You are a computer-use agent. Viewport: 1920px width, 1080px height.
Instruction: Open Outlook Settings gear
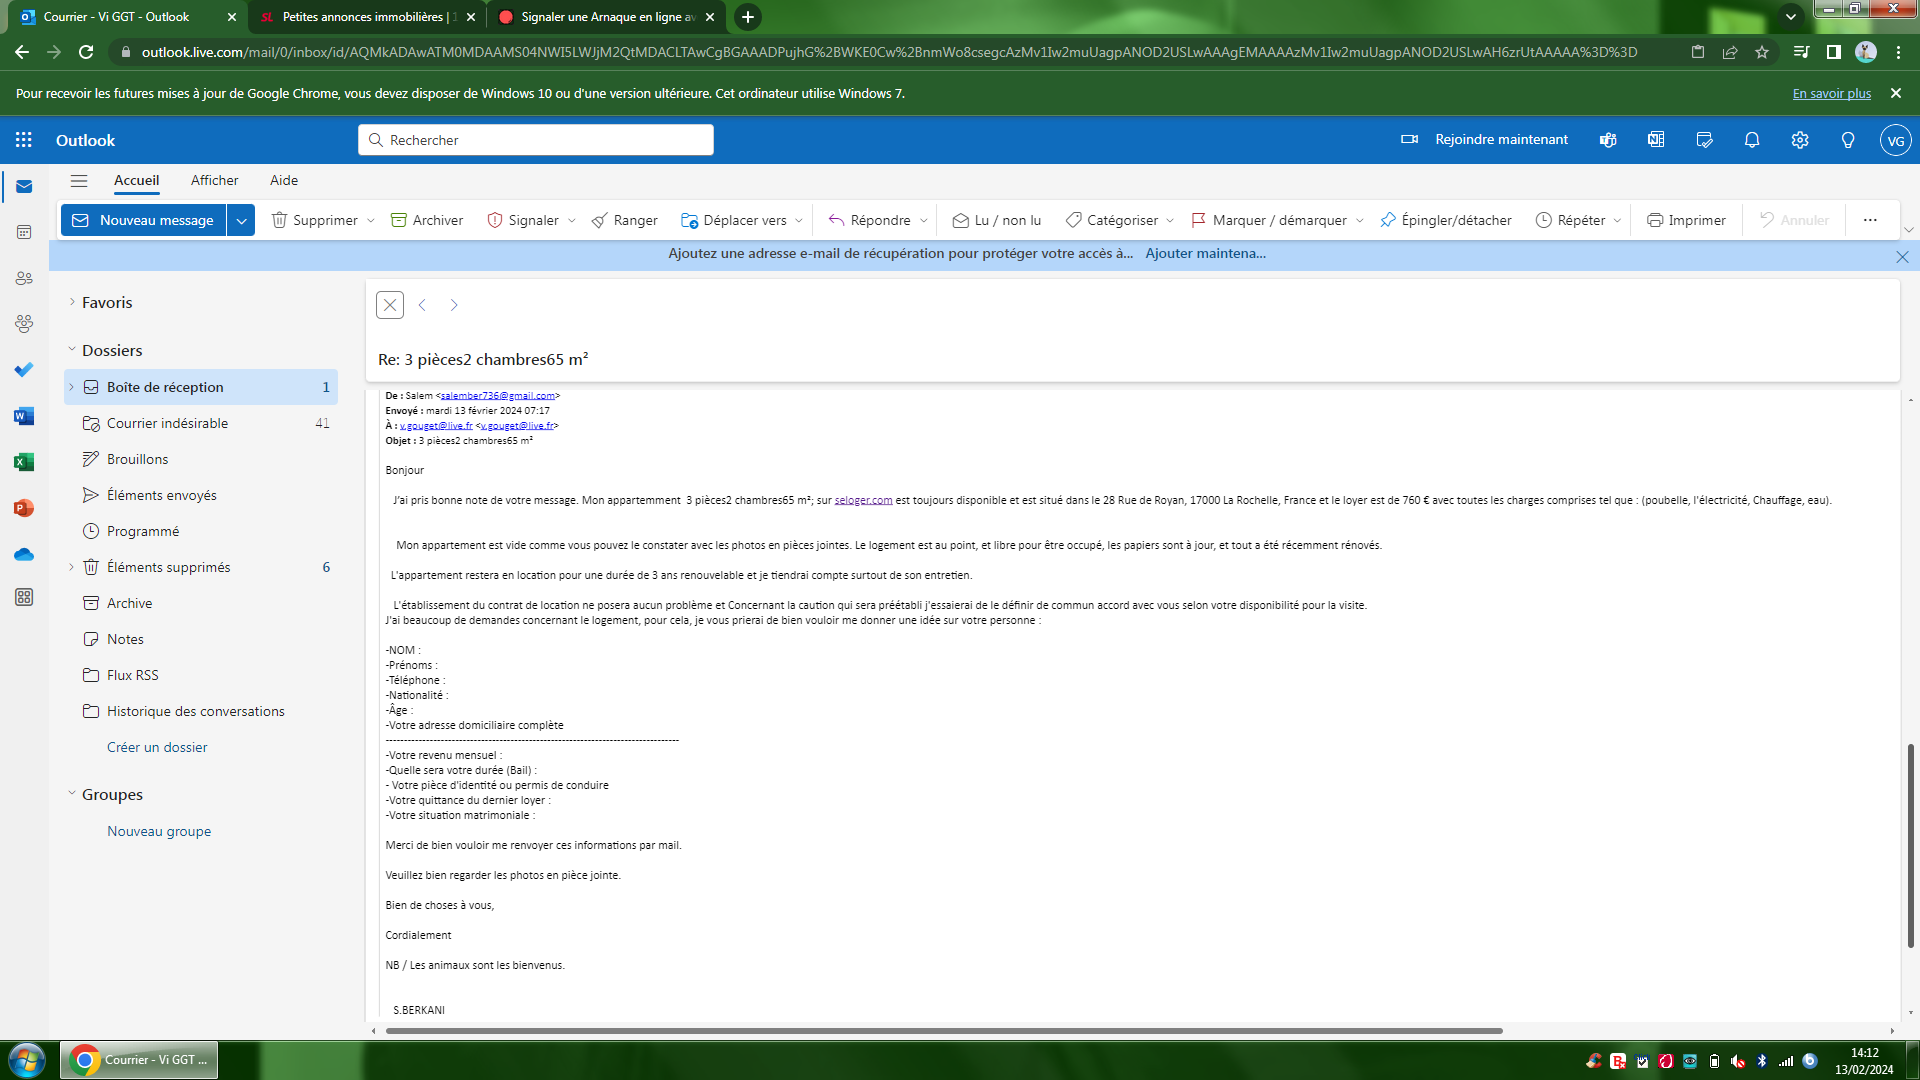click(x=1800, y=140)
